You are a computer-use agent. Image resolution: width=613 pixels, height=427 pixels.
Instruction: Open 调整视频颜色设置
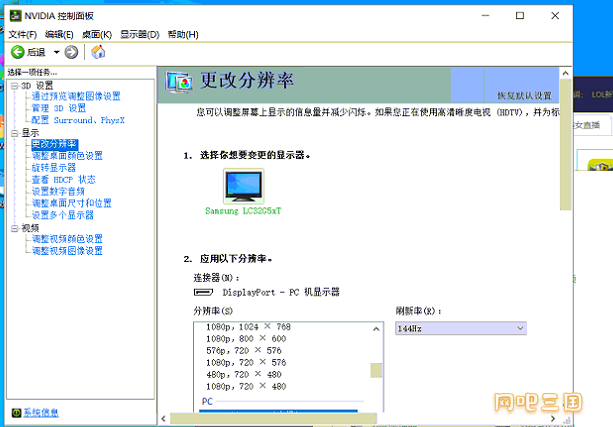click(x=67, y=239)
